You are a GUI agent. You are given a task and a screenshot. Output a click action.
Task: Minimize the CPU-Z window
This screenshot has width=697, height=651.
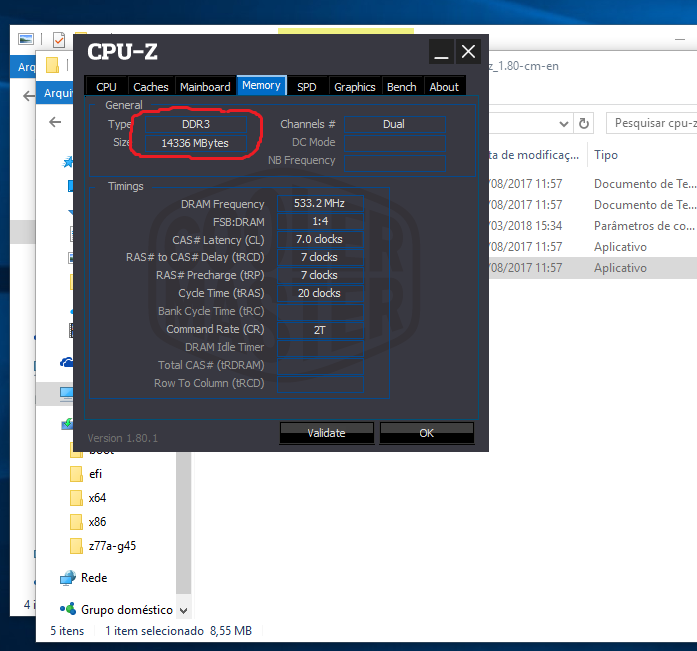tap(441, 52)
